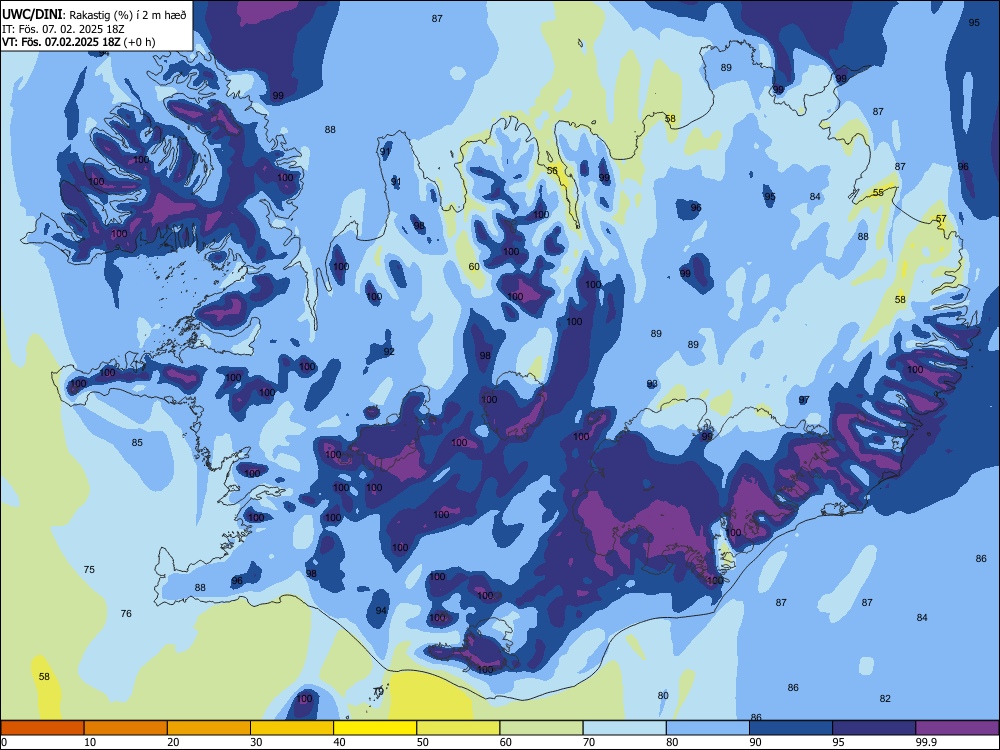This screenshot has height=750, width=1000.
Task: Select the humidity value 55 on the coast
Action: 878,193
